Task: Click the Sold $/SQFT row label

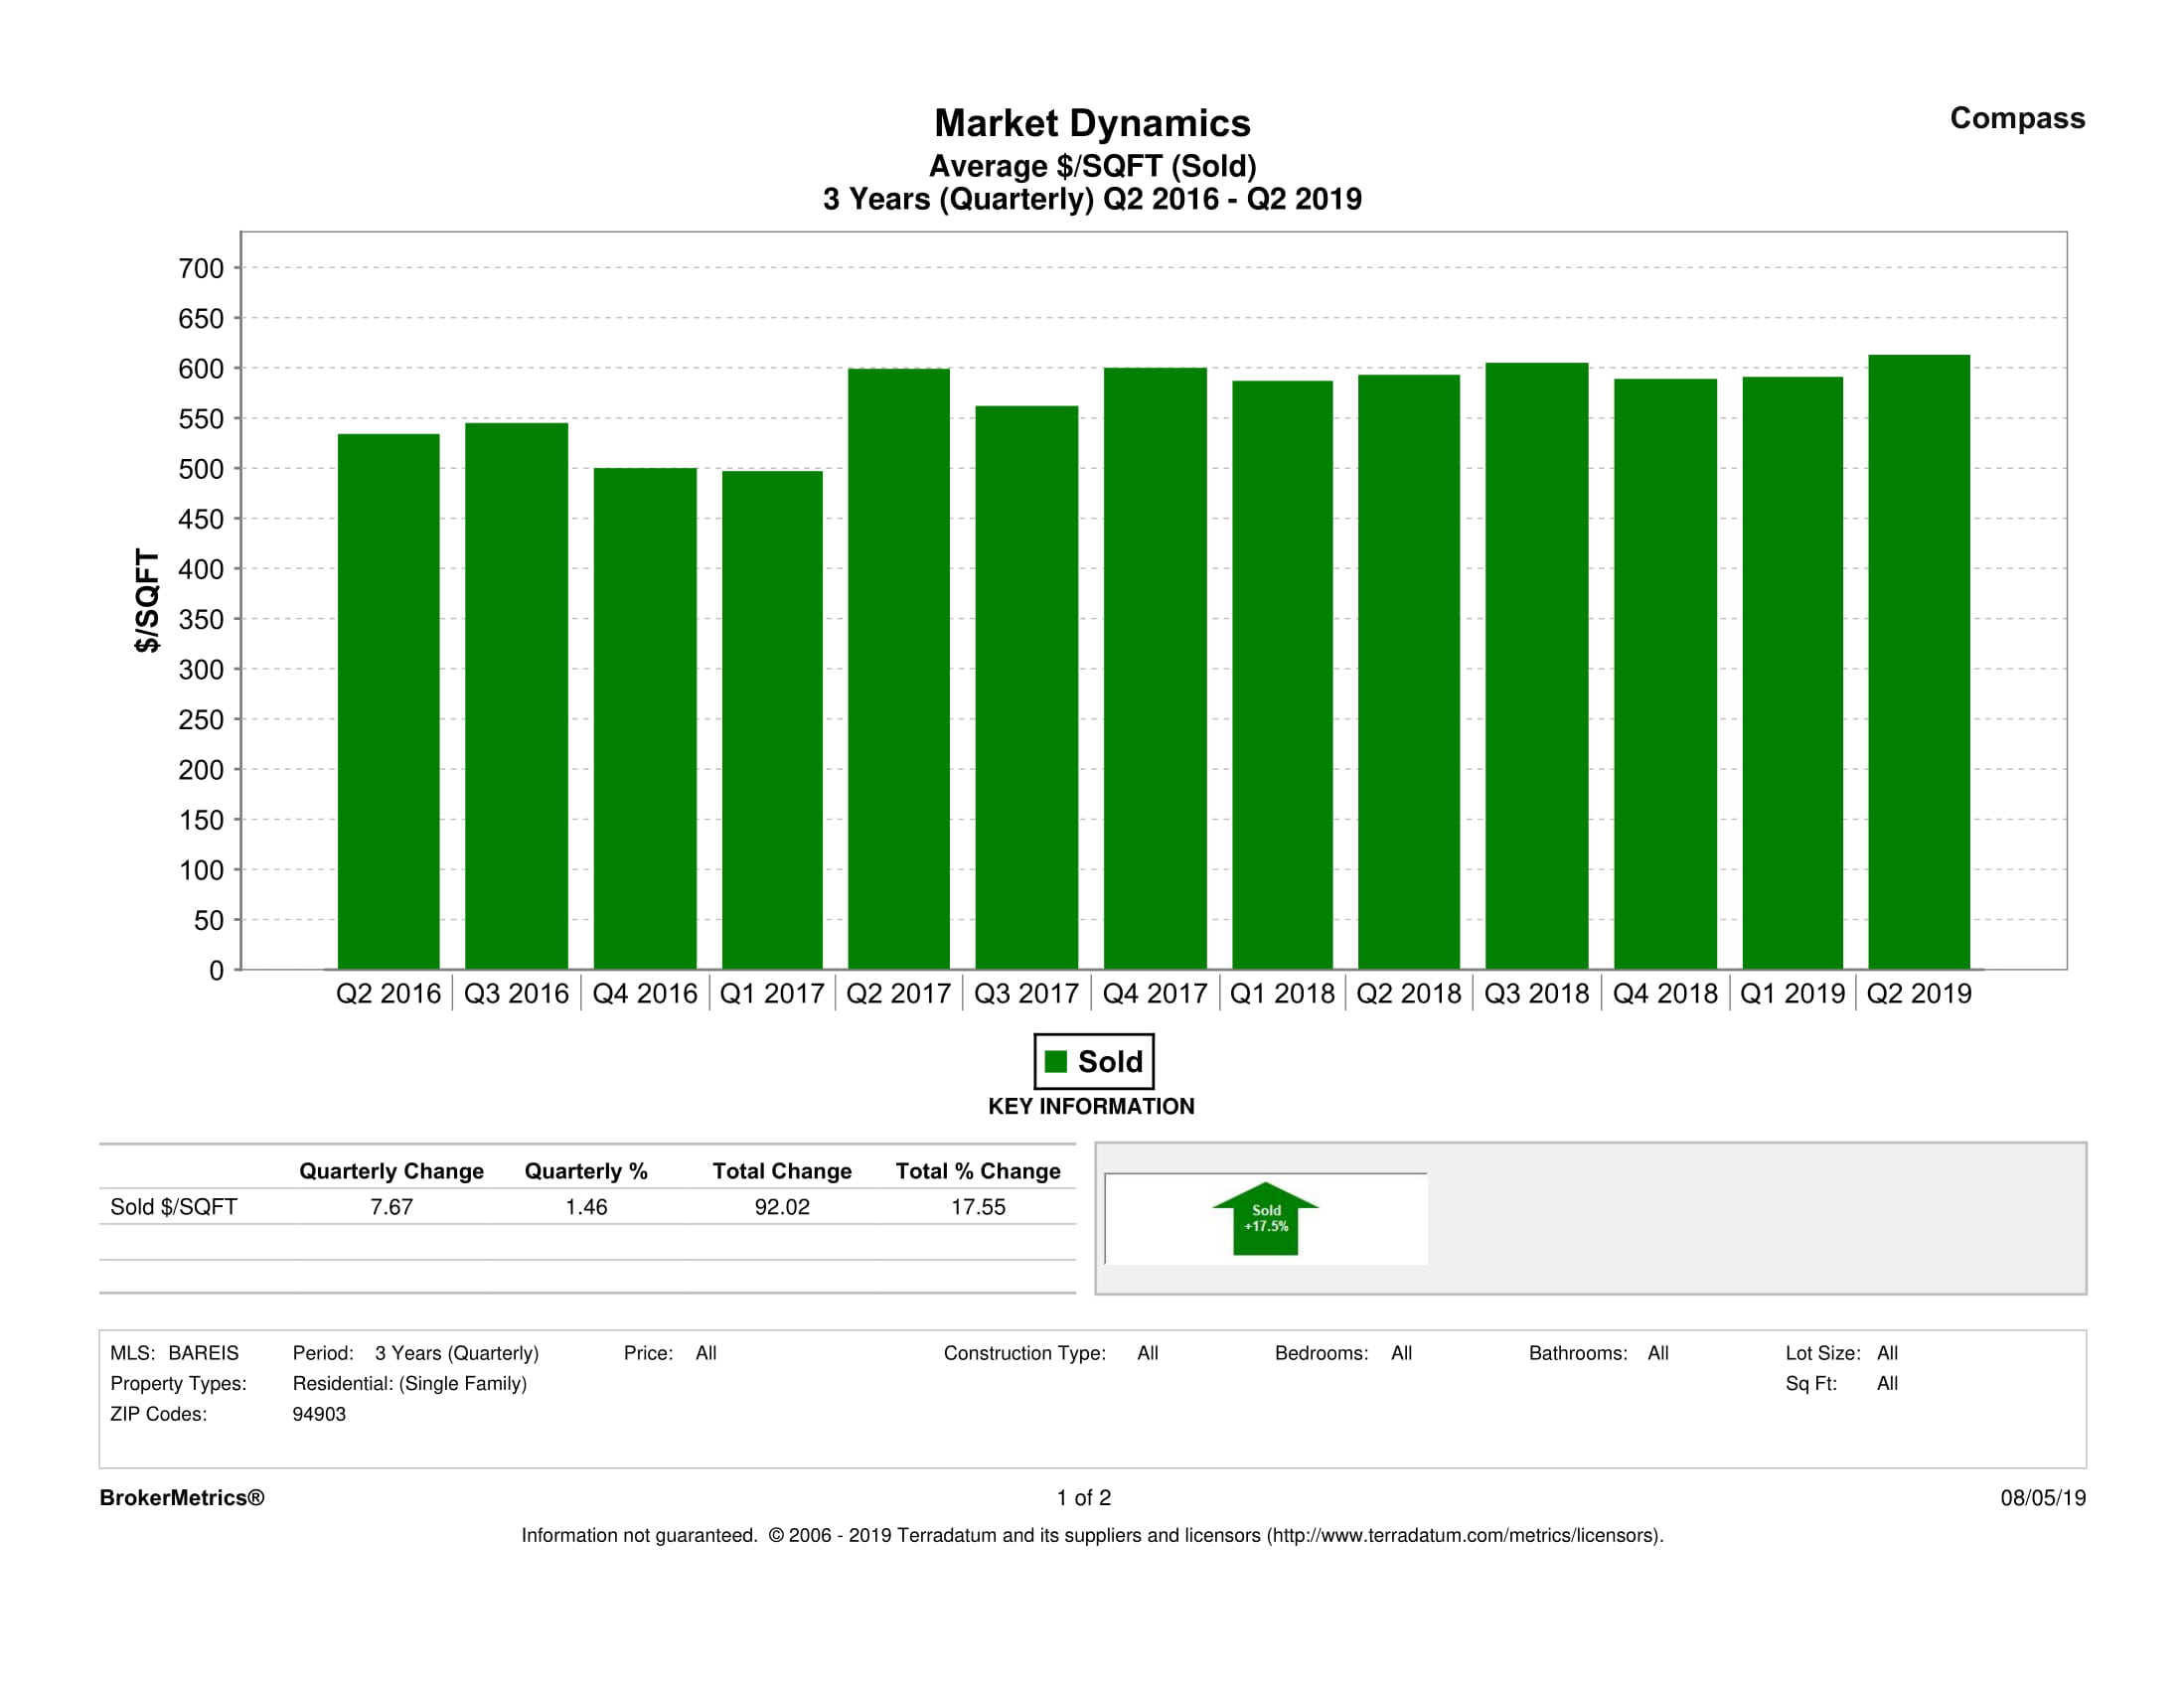Action: tap(173, 1206)
